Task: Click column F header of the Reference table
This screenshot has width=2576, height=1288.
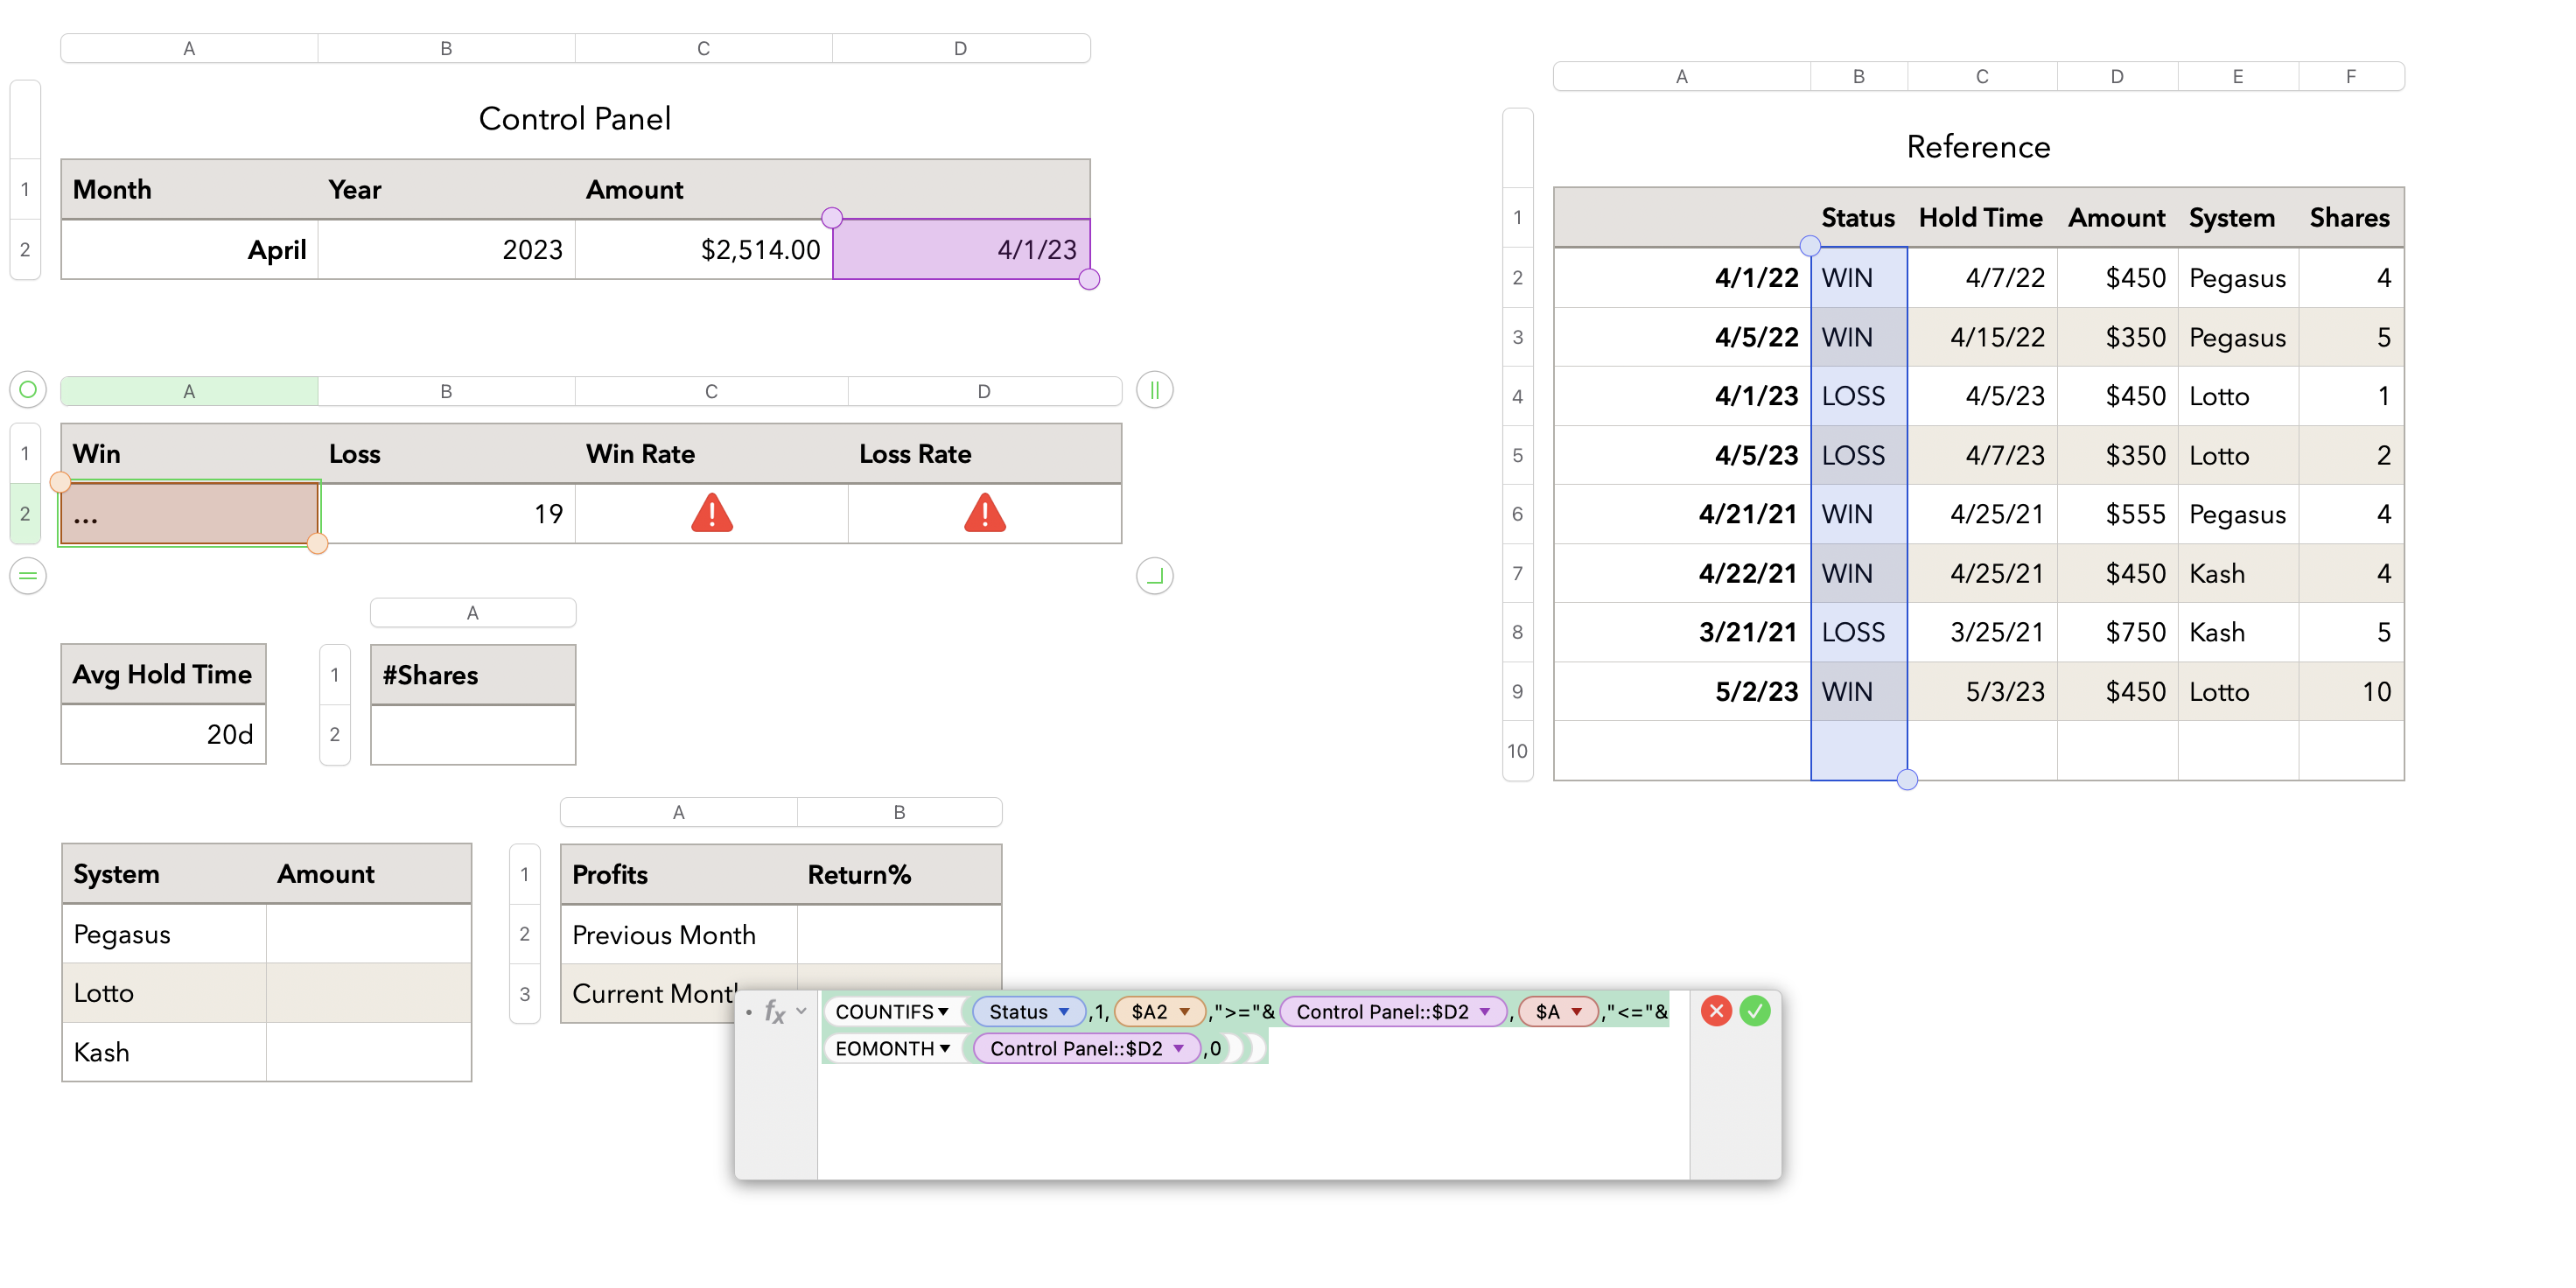Action: pyautogui.click(x=2351, y=76)
